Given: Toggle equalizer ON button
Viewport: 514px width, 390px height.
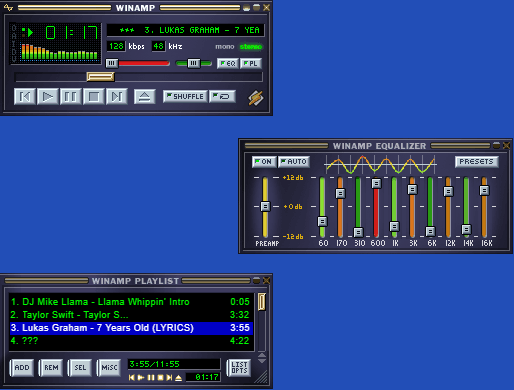Looking at the screenshot, I should pos(264,162).
